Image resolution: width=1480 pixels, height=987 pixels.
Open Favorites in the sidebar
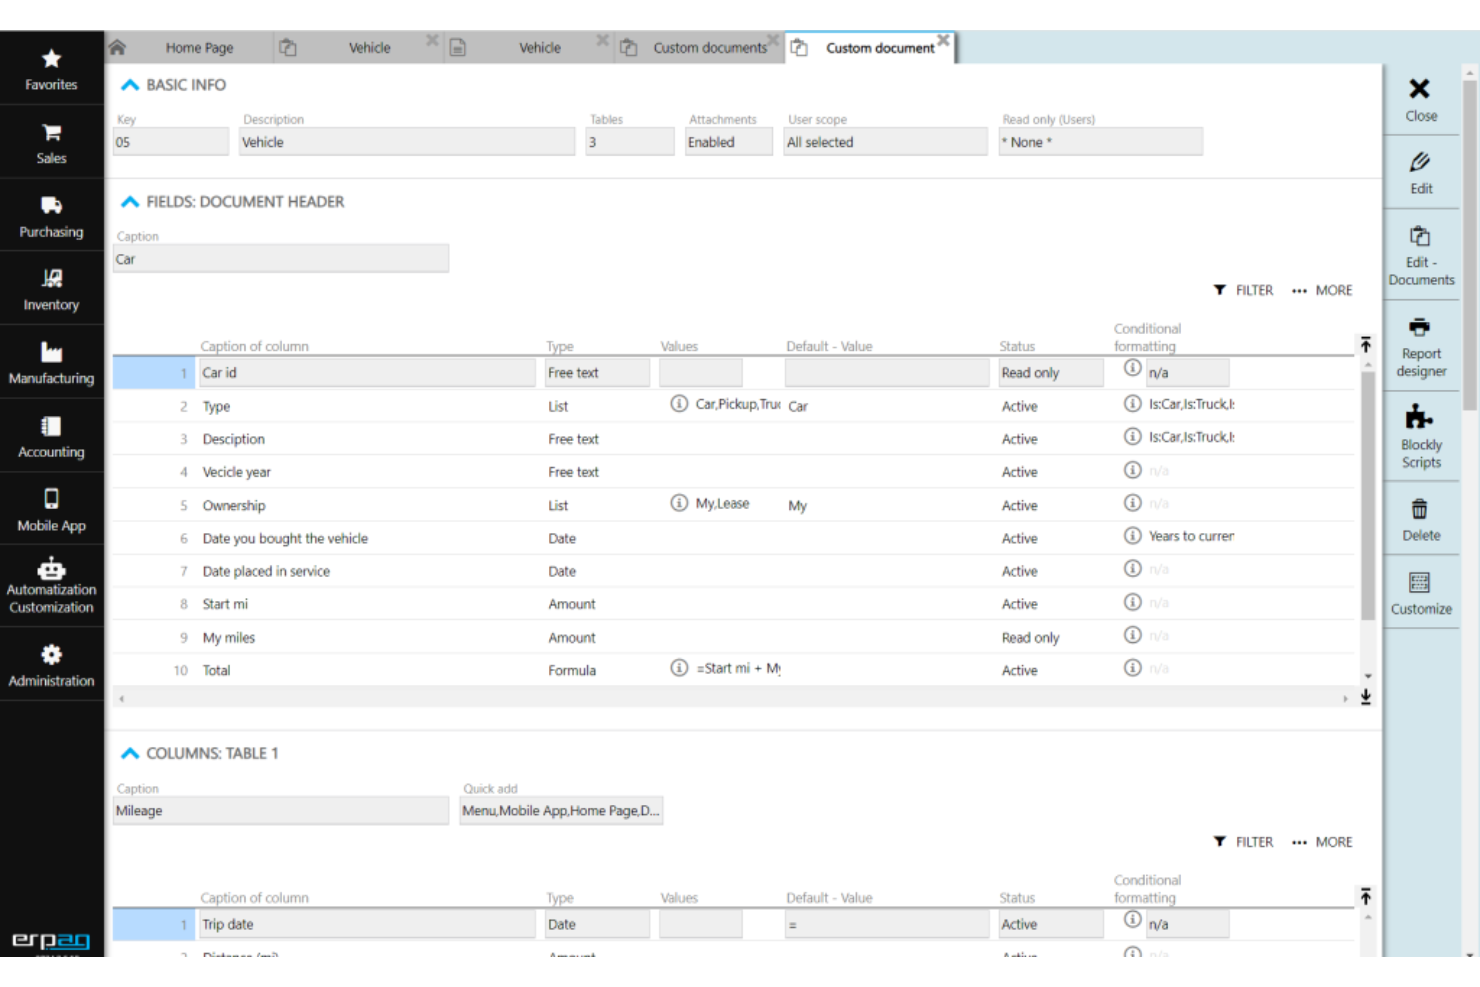(x=51, y=69)
